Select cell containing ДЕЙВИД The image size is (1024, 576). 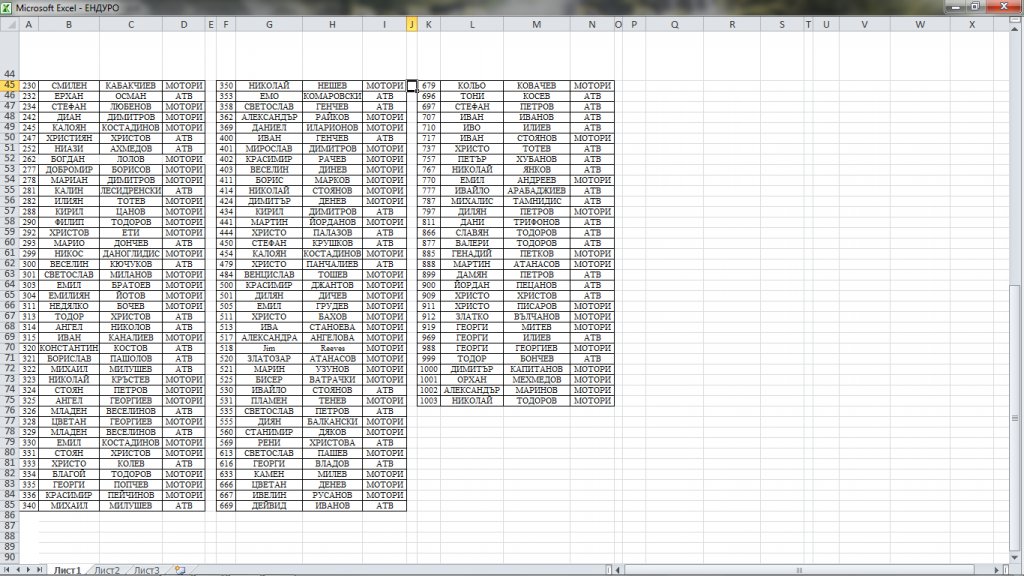coord(269,505)
